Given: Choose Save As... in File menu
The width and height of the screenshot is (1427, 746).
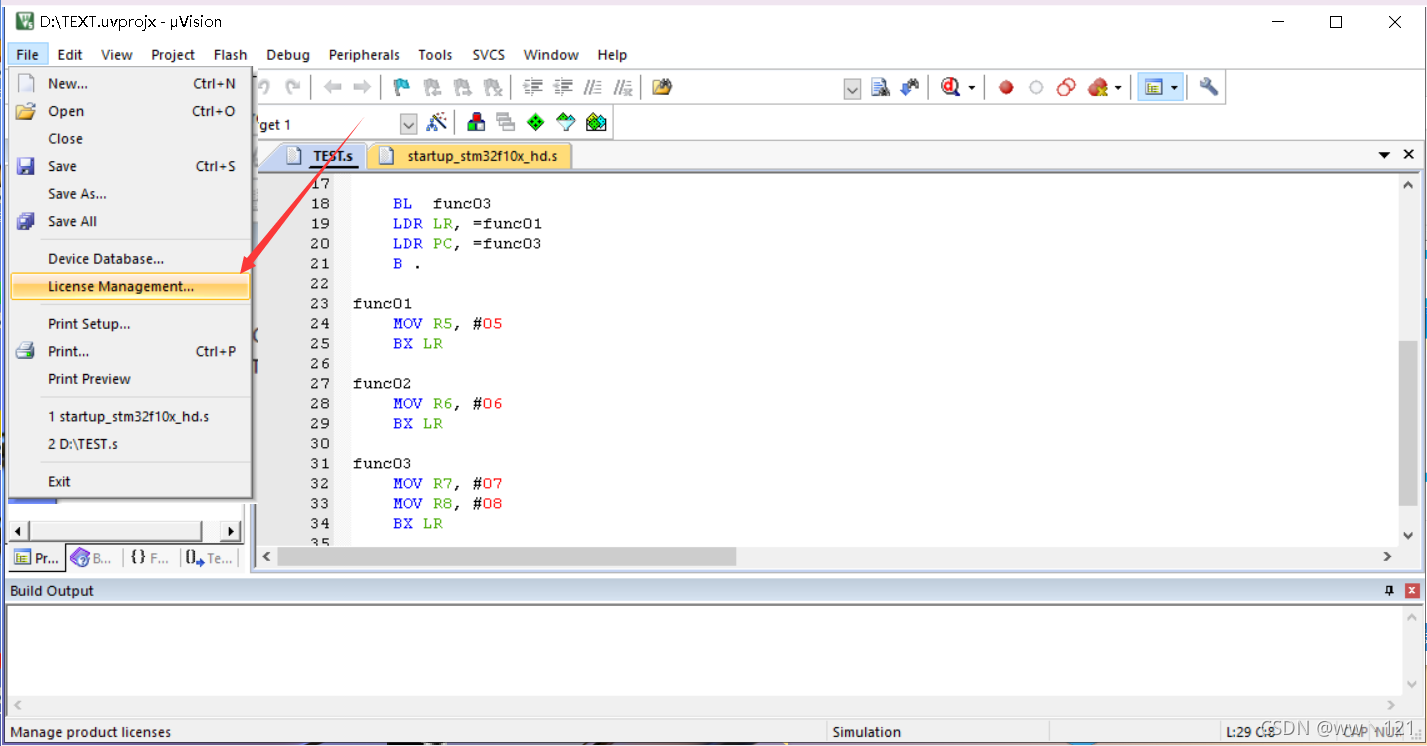Looking at the screenshot, I should (129, 194).
